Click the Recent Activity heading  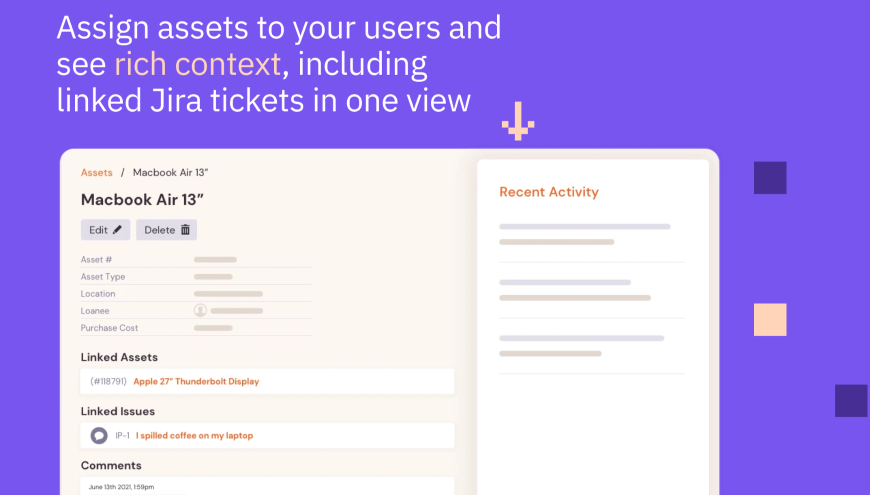(x=549, y=192)
